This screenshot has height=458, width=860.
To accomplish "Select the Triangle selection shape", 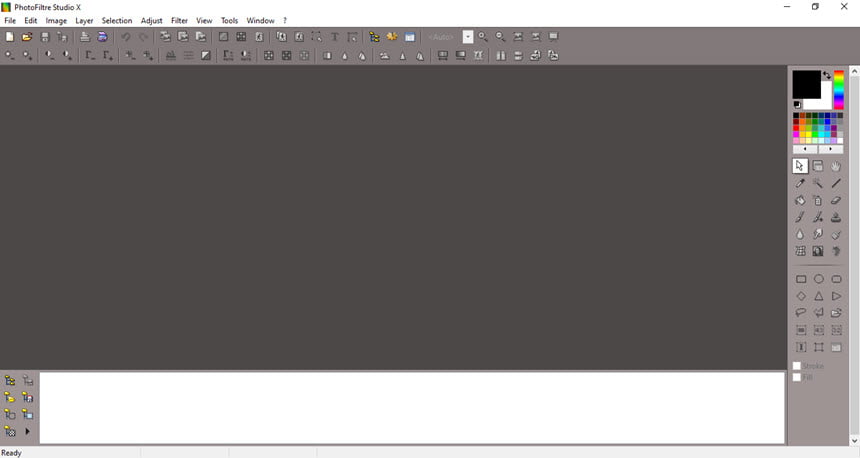I will point(818,296).
